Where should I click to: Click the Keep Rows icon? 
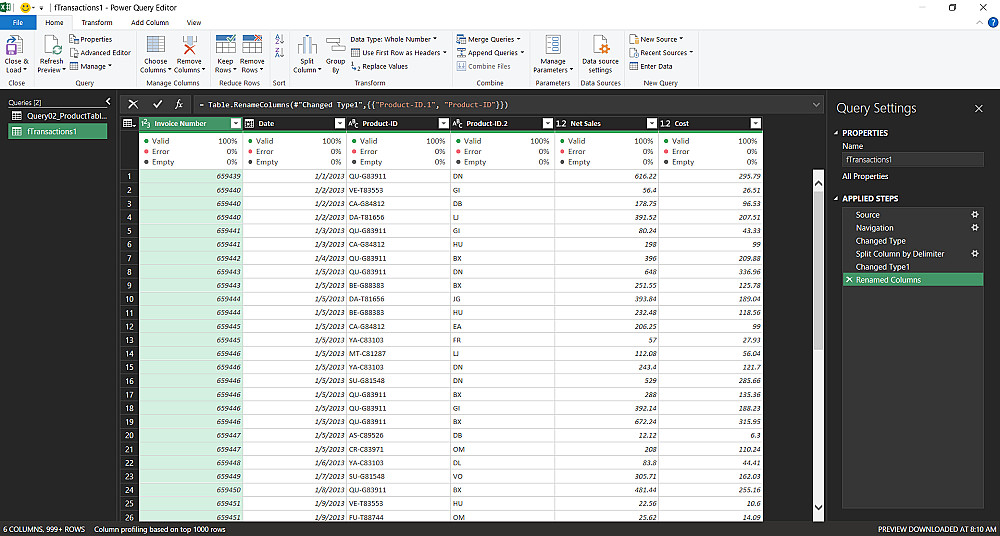(x=226, y=46)
